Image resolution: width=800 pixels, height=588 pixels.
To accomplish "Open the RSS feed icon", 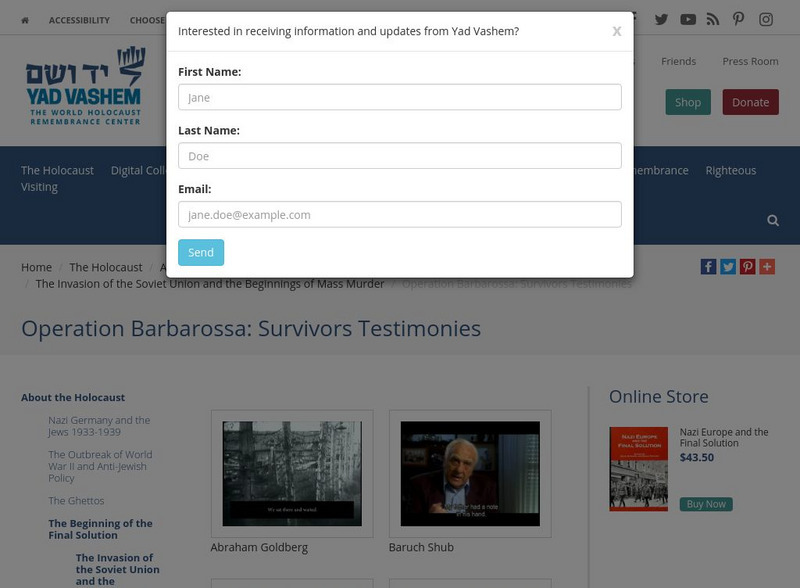I will coord(713,19).
